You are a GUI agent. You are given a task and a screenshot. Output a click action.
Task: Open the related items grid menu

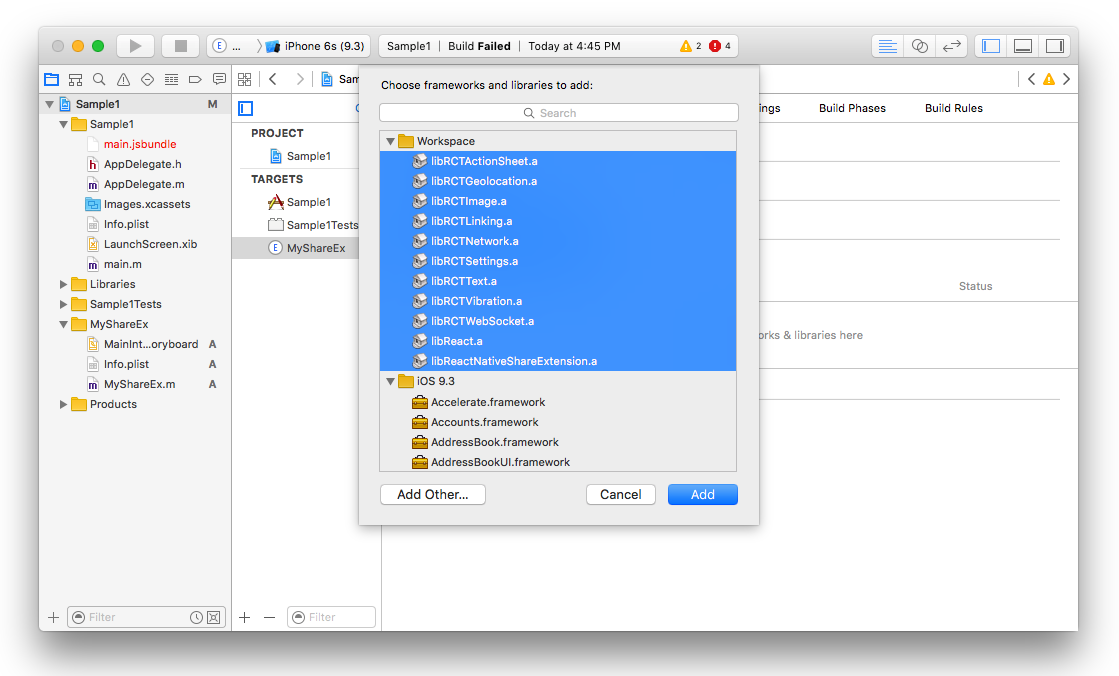pos(244,79)
